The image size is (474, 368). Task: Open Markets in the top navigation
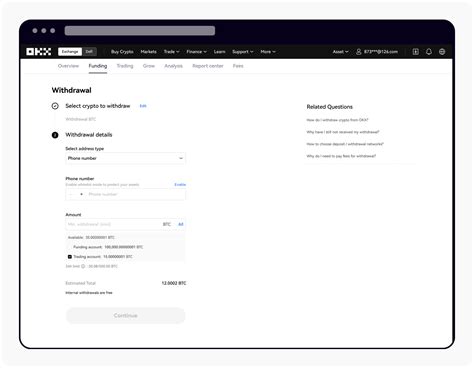click(148, 52)
